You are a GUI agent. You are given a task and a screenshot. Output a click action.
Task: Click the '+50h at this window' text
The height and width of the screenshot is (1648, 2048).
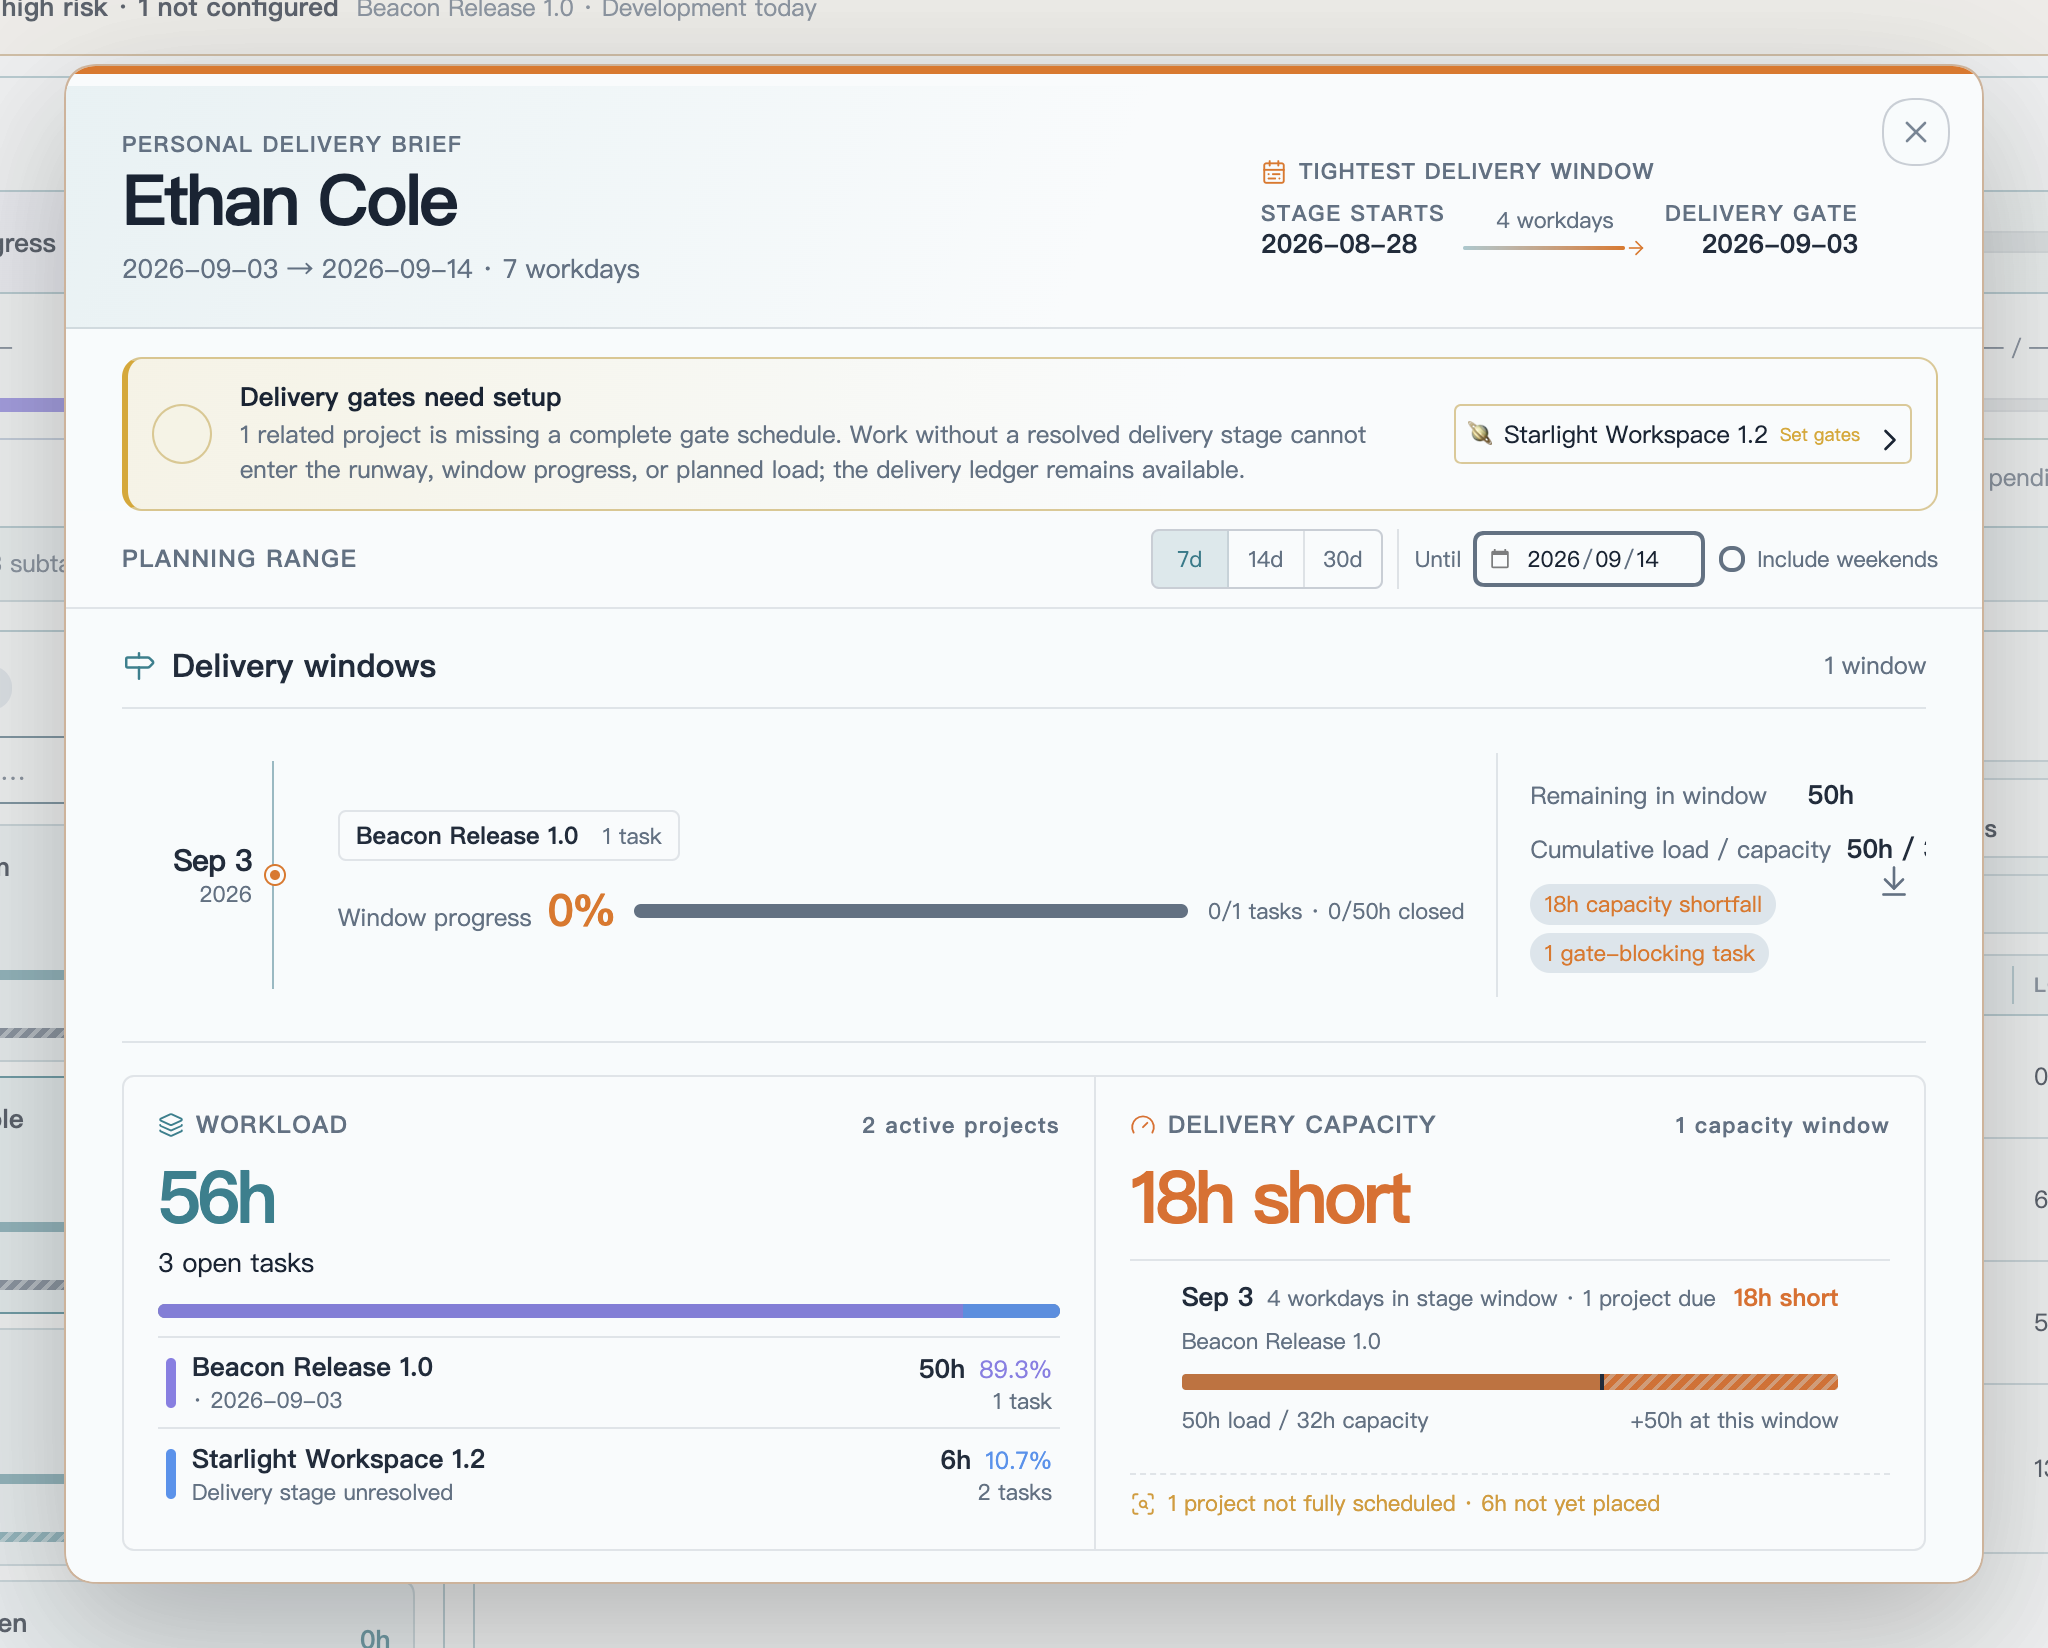(x=1734, y=1420)
